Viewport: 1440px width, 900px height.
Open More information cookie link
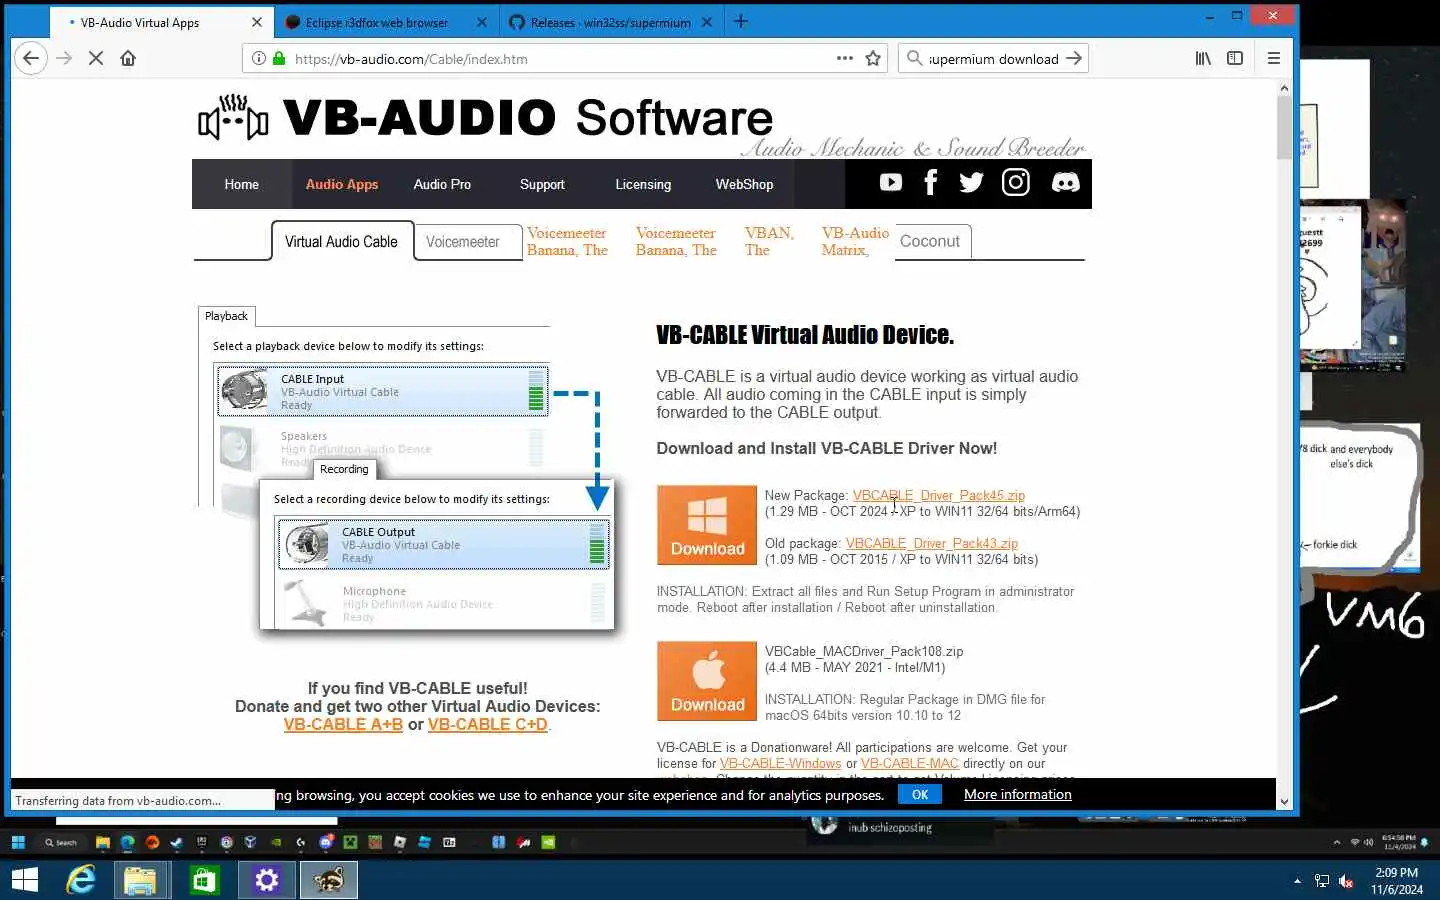(x=1017, y=794)
